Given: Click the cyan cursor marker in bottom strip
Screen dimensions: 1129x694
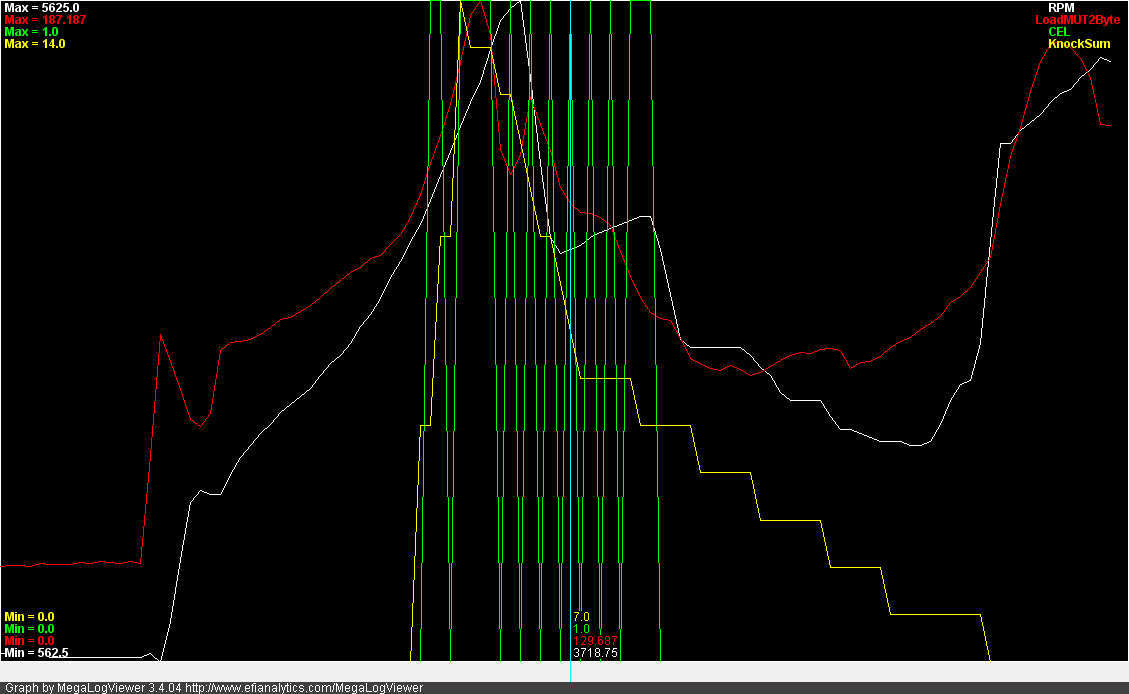Looking at the screenshot, I should [x=570, y=671].
